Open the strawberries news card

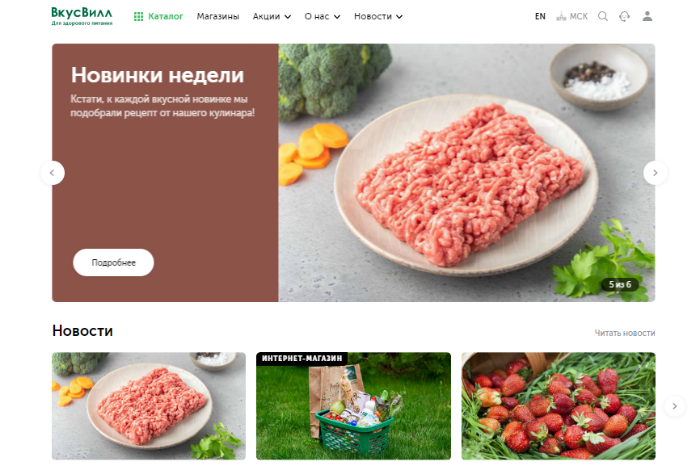(x=558, y=406)
